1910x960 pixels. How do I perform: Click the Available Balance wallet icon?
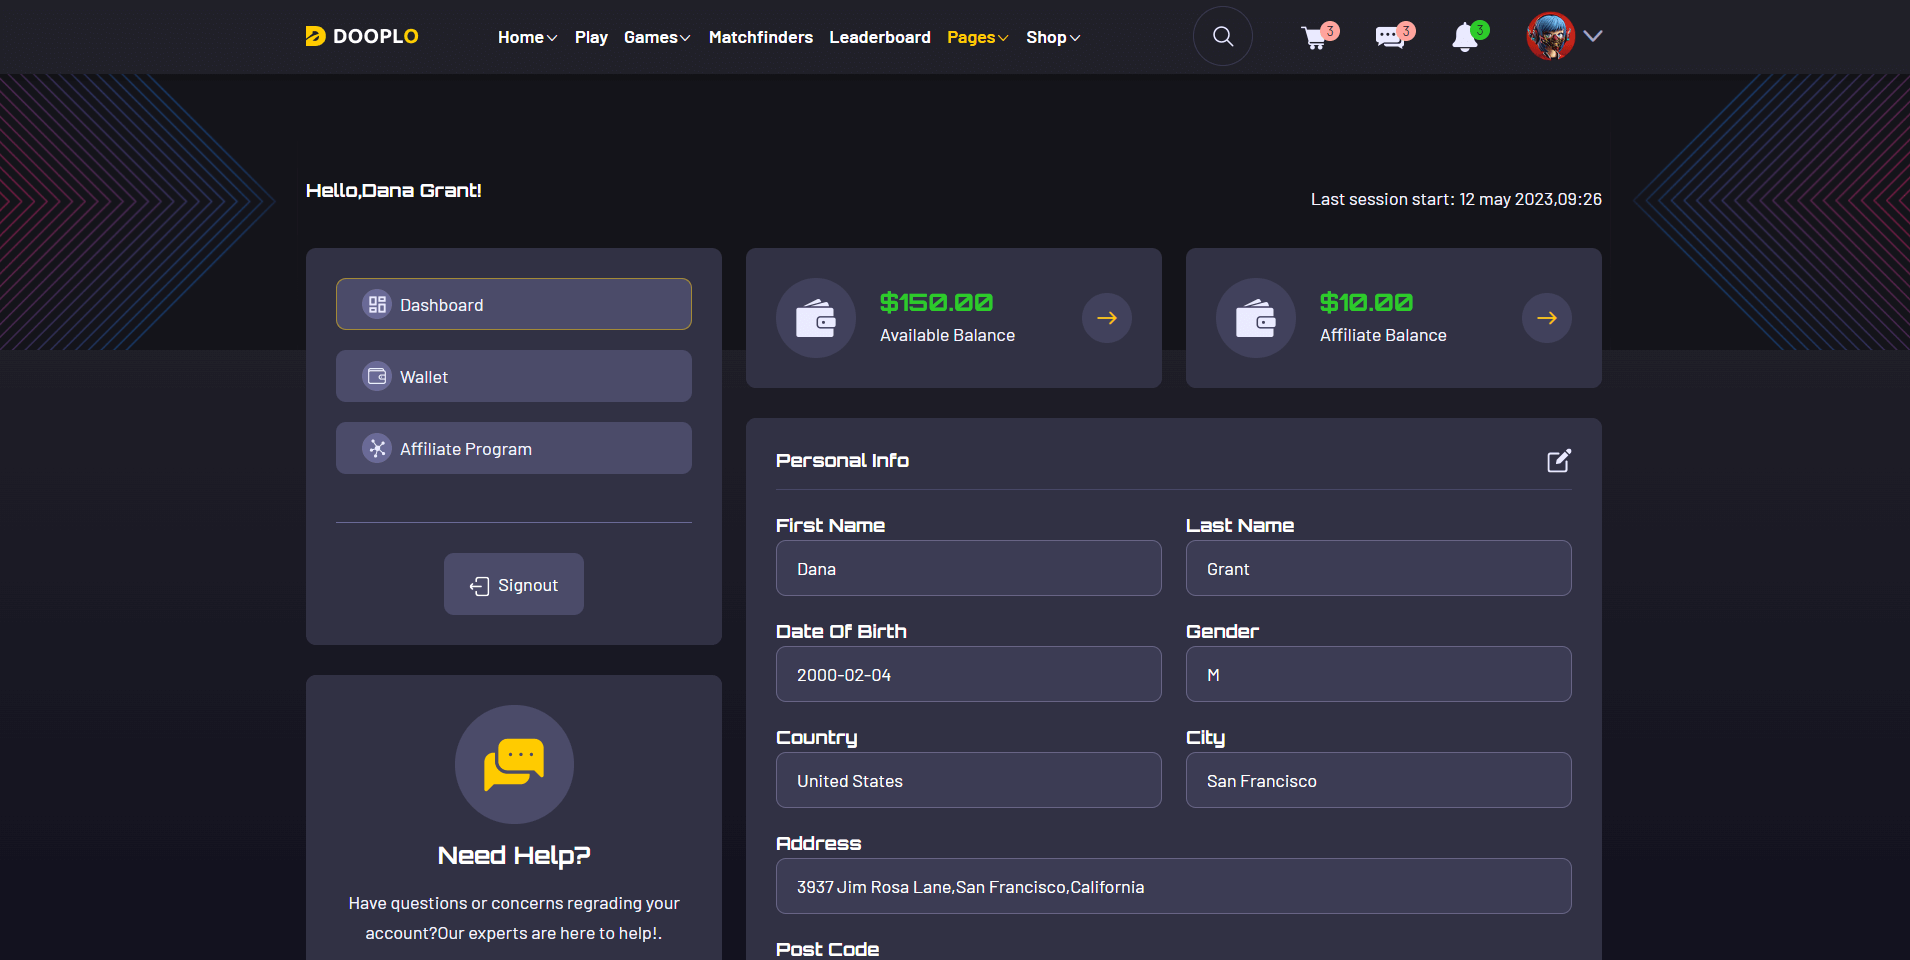point(816,318)
